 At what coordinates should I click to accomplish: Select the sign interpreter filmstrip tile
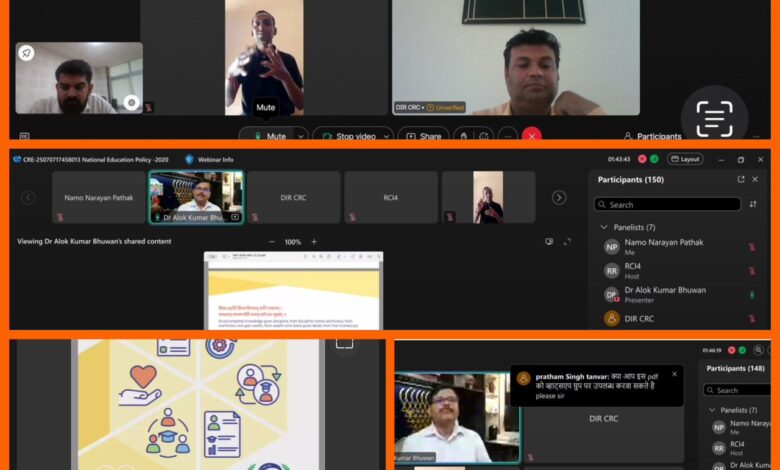(488, 197)
